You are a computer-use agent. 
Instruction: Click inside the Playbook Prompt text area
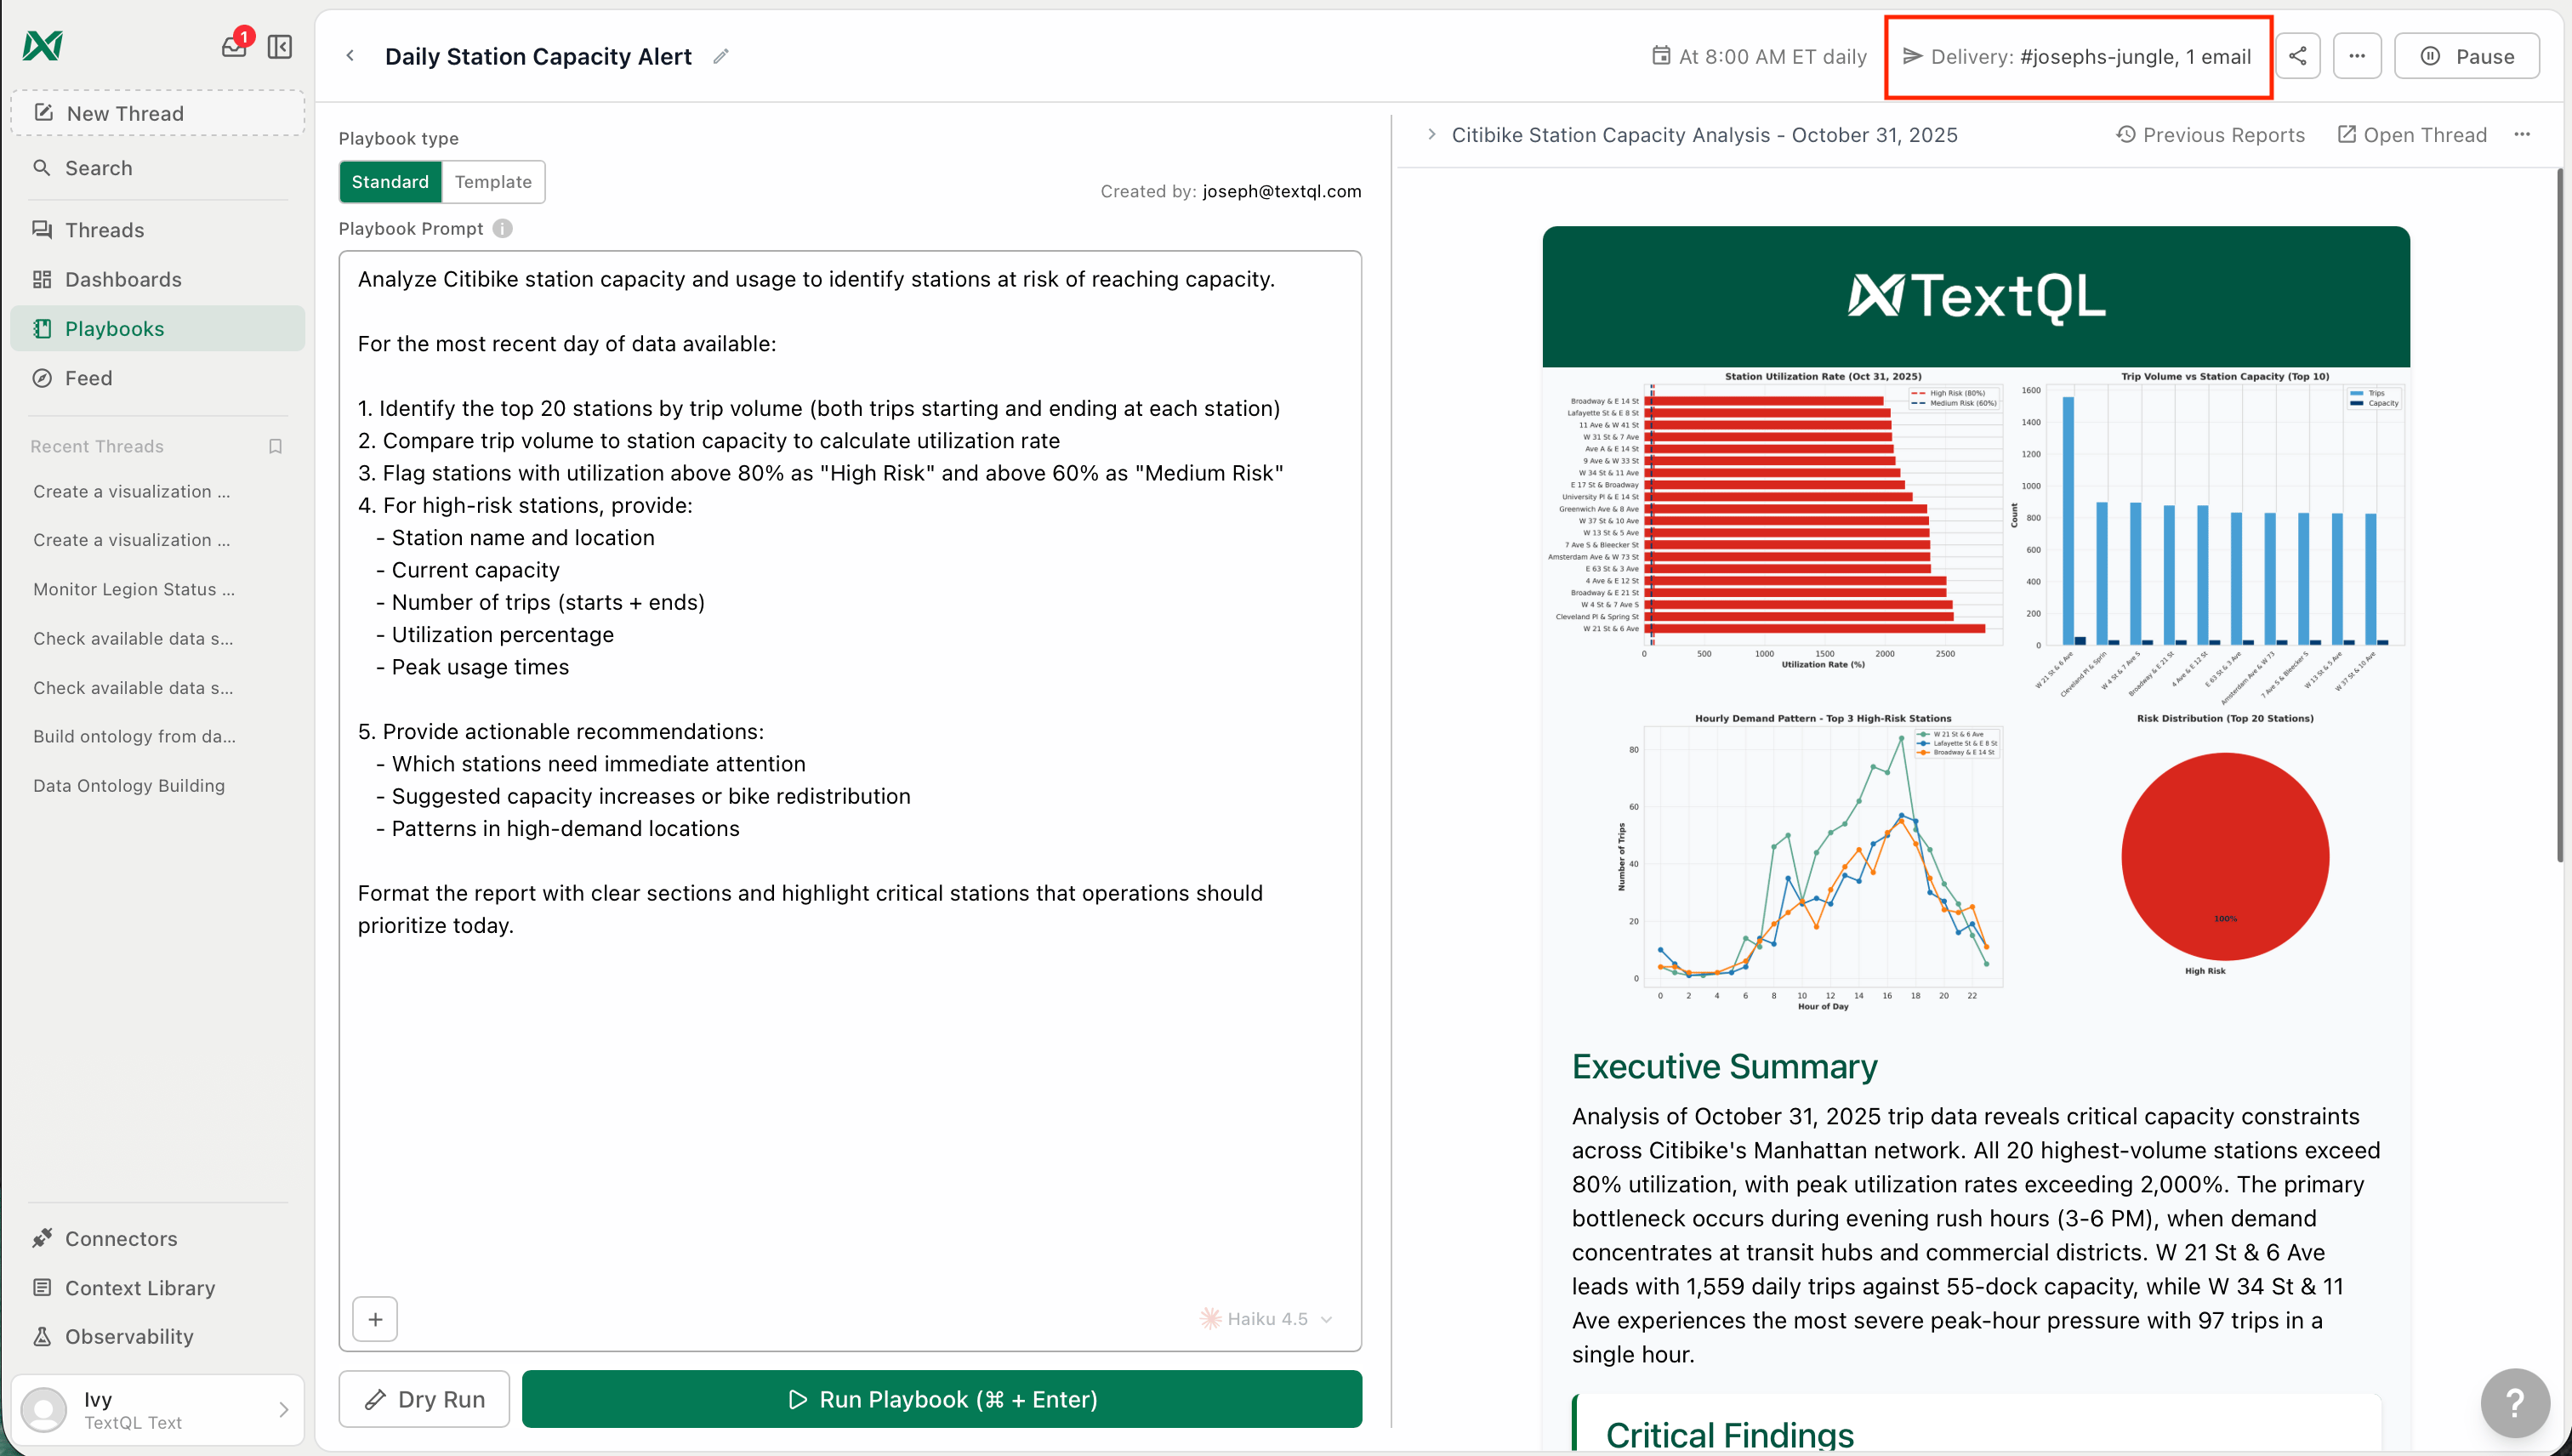click(x=850, y=800)
